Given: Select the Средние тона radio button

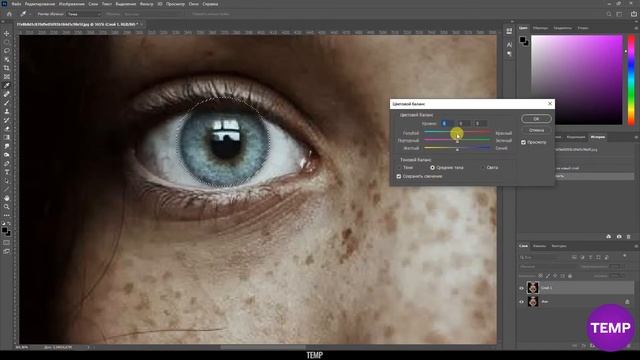Looking at the screenshot, I should pyautogui.click(x=432, y=167).
